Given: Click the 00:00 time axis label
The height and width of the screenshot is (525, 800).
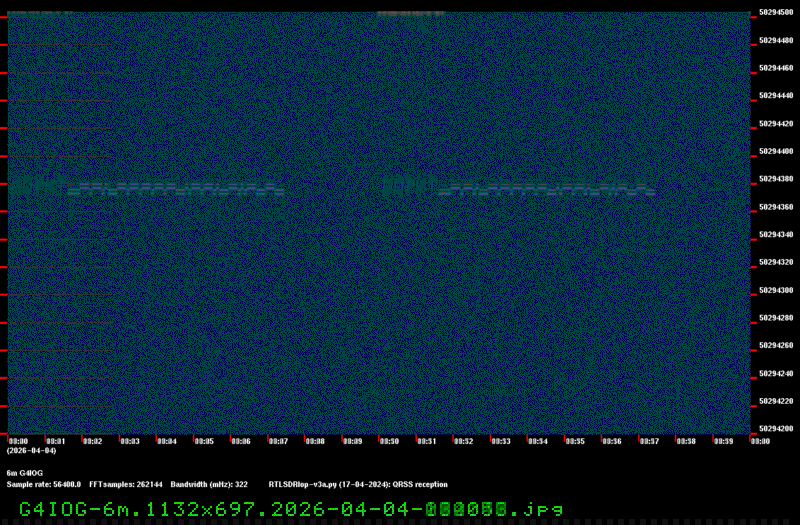Looking at the screenshot, I should pyautogui.click(x=18, y=441).
